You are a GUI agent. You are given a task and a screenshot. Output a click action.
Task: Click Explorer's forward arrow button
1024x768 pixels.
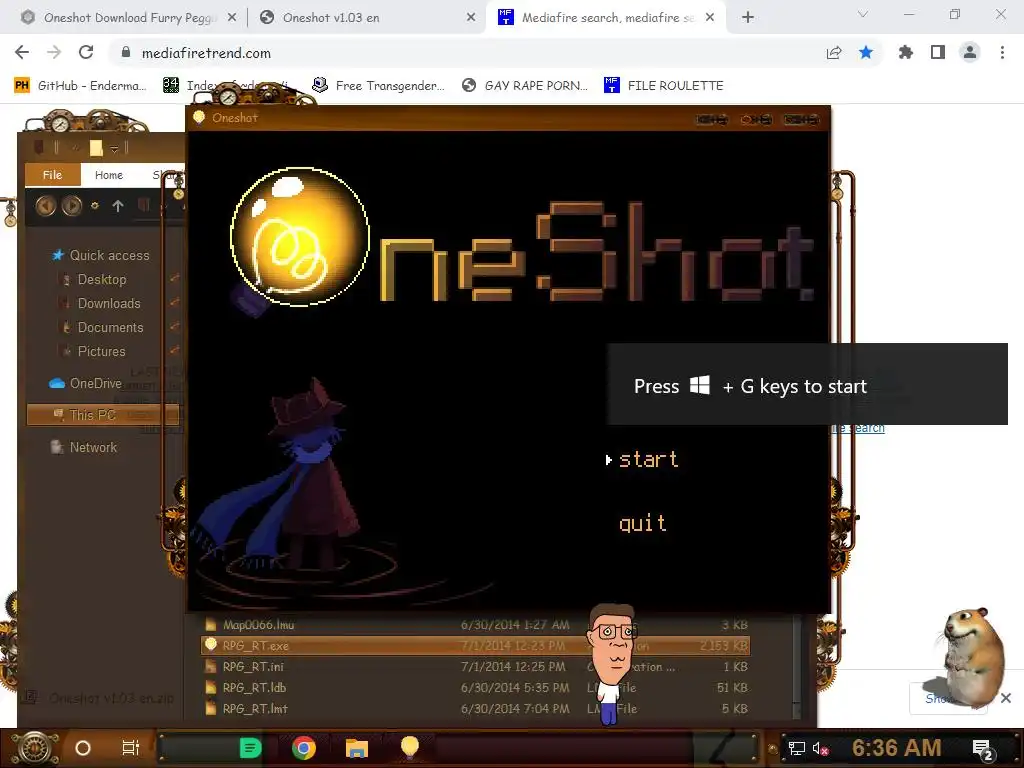(x=72, y=206)
